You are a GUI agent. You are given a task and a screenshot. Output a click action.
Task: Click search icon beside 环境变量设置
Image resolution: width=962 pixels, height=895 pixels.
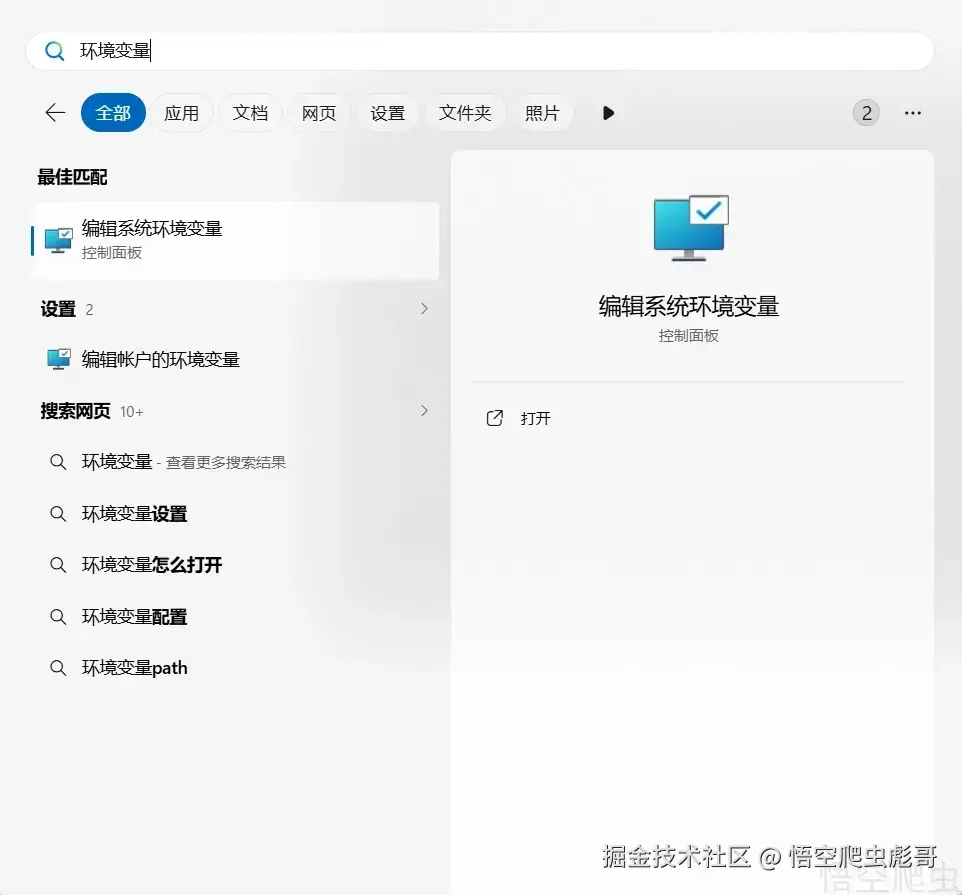[58, 513]
